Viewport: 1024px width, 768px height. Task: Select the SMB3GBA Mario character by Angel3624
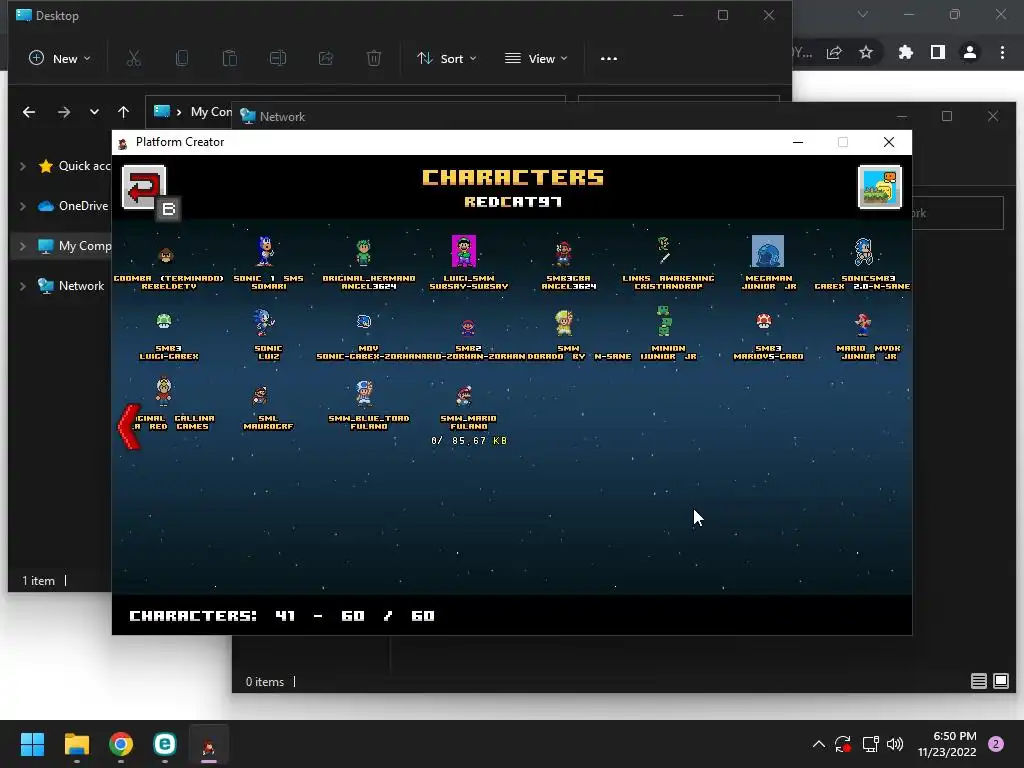coord(563,253)
